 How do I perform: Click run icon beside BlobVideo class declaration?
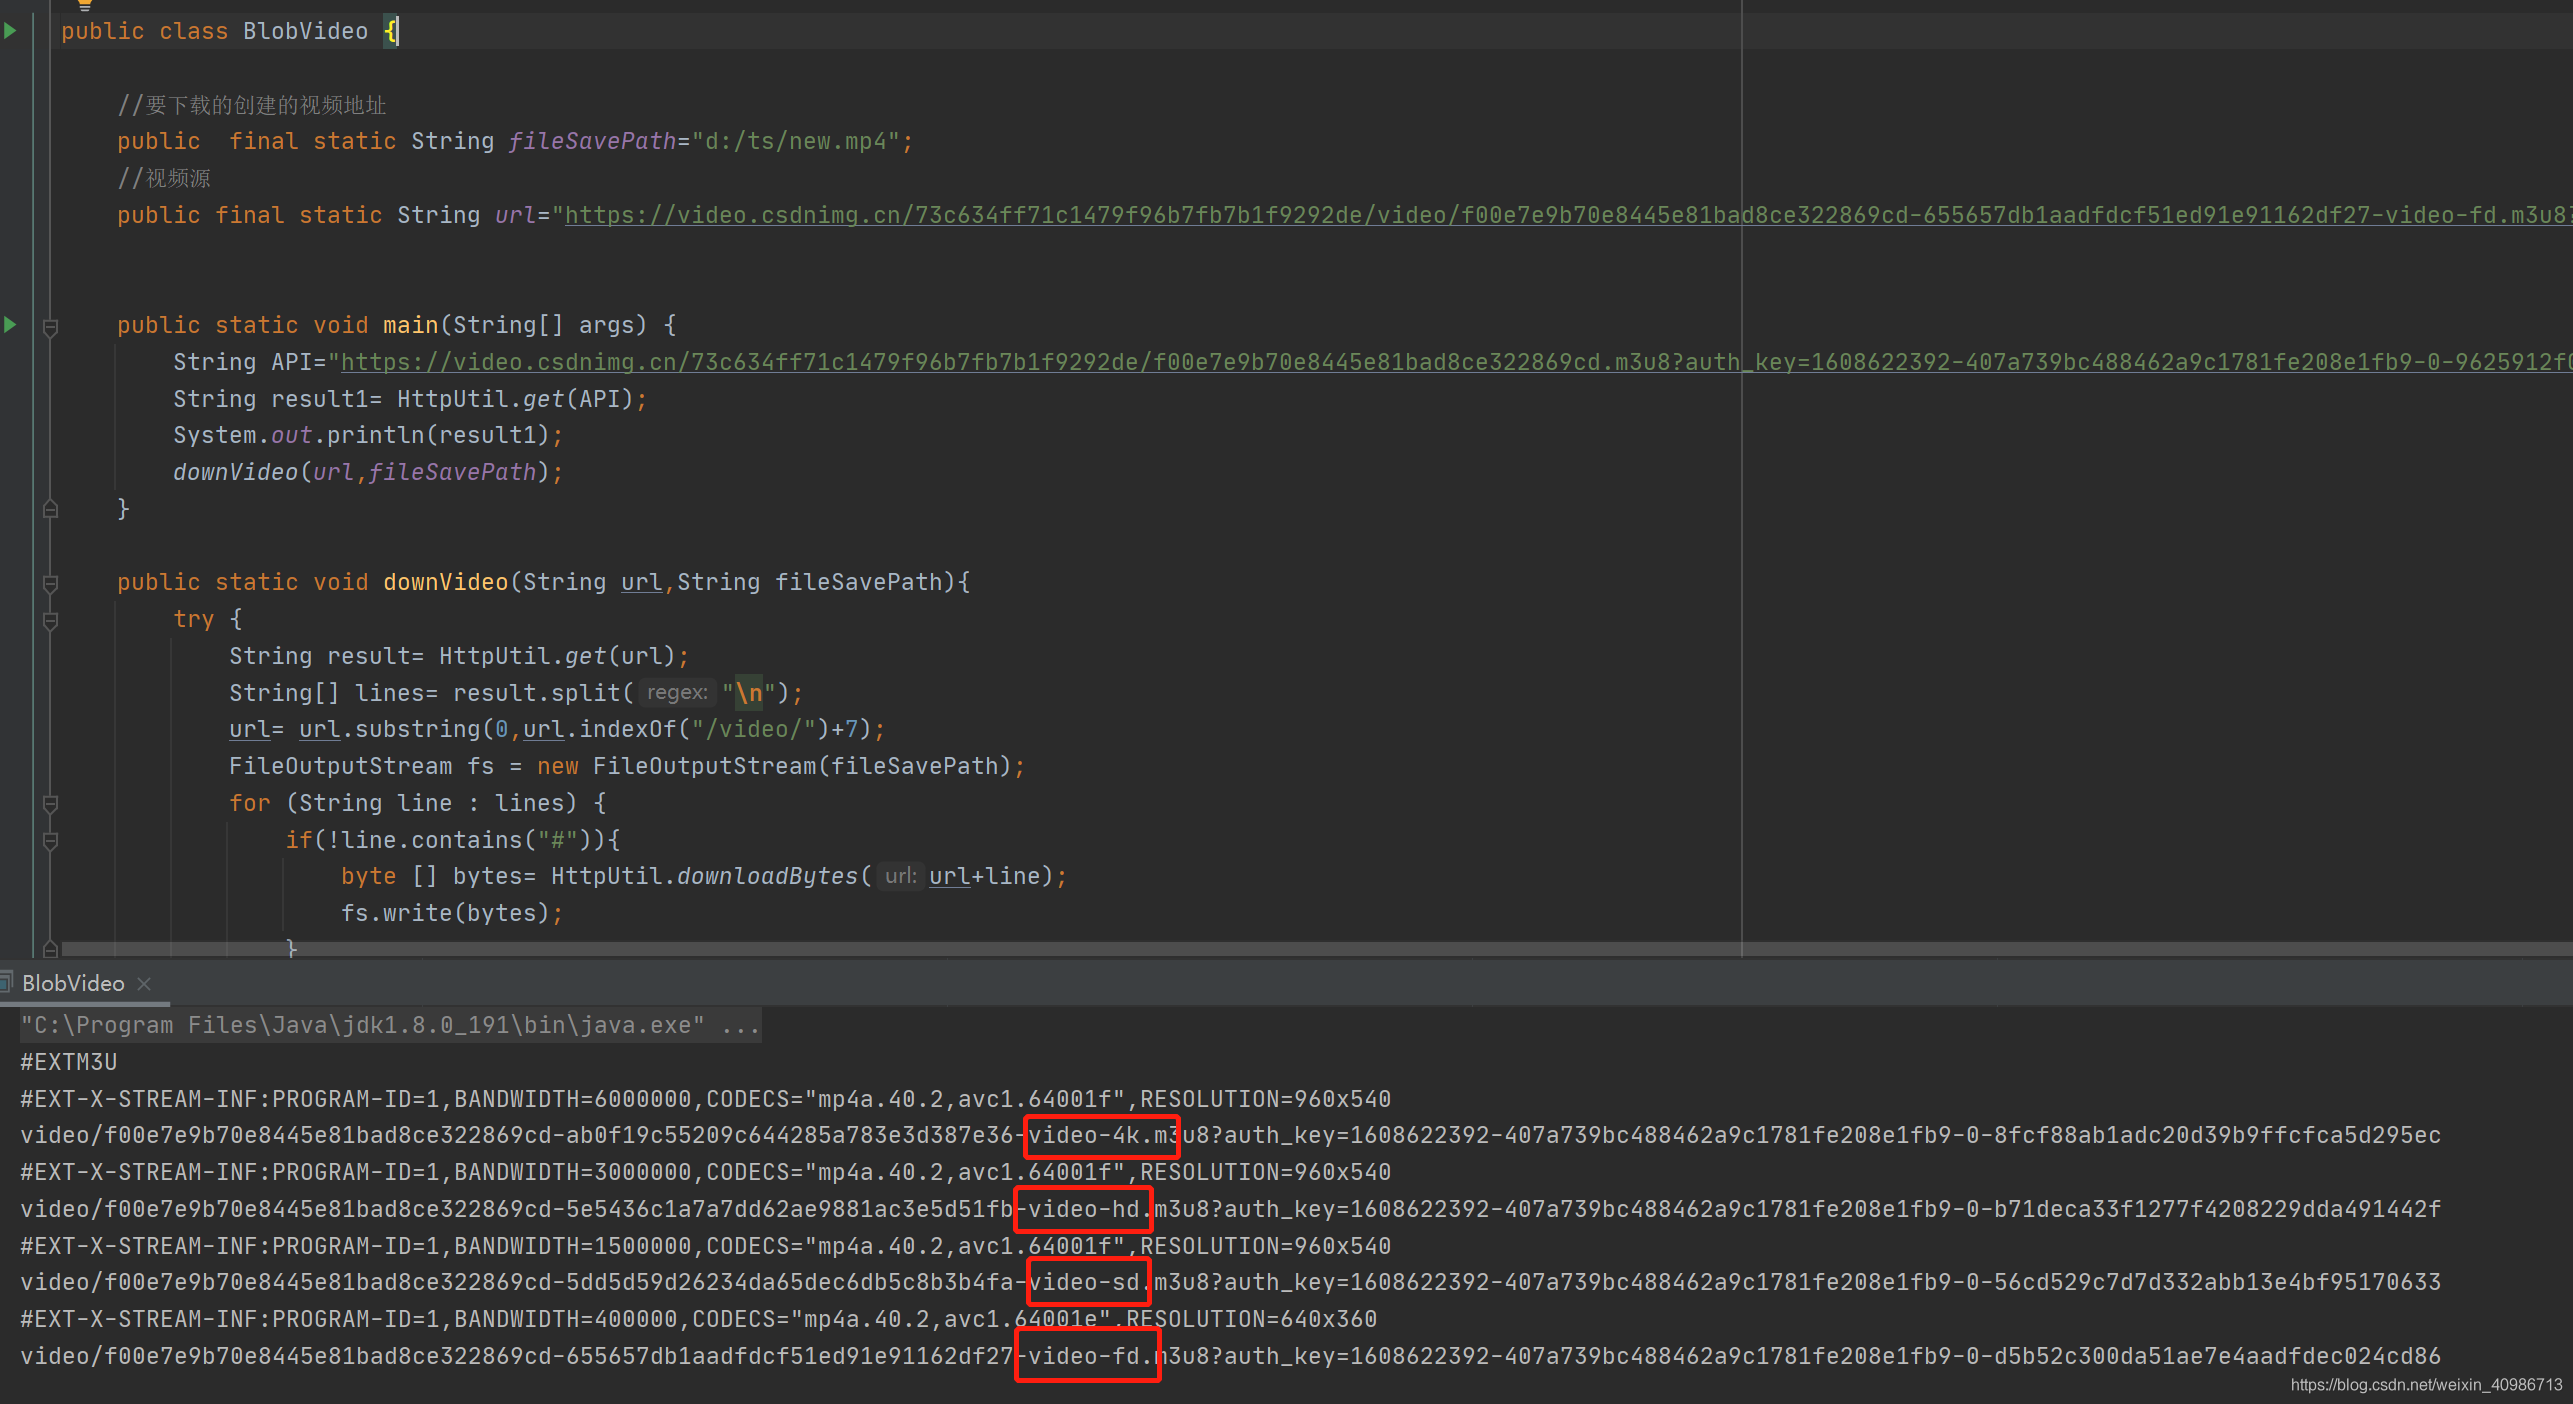tap(10, 30)
